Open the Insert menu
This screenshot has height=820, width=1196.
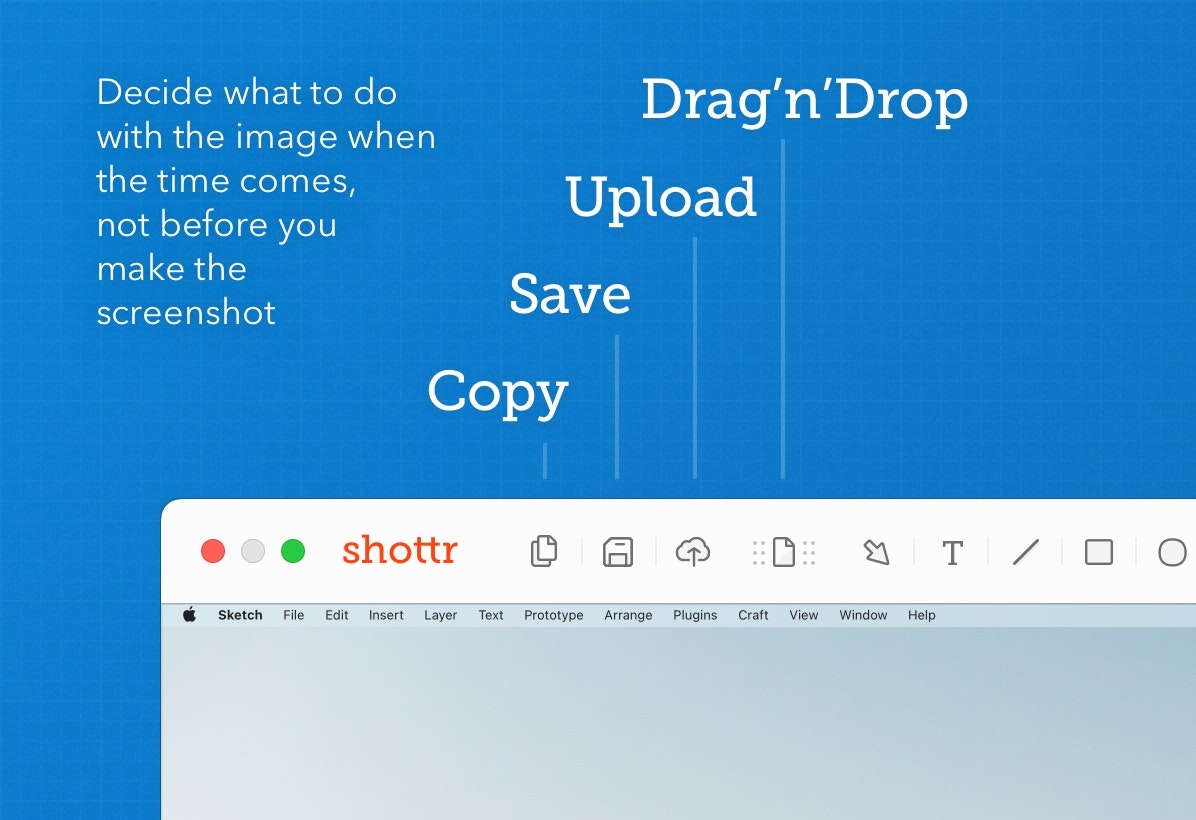tap(386, 615)
